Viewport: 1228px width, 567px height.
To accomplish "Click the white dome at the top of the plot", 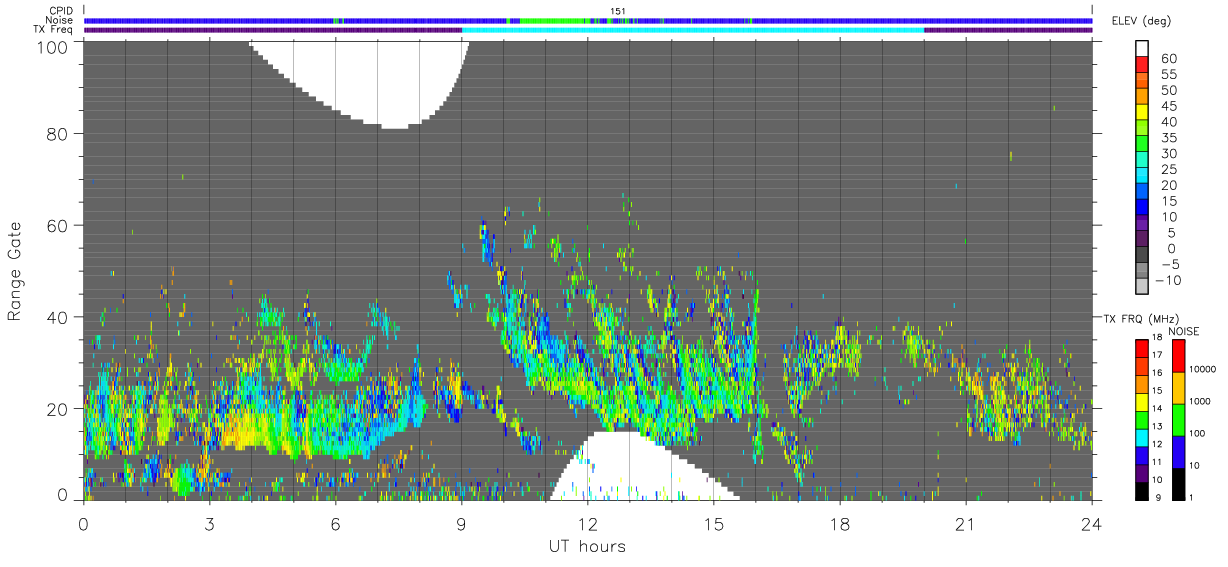I will [360, 84].
